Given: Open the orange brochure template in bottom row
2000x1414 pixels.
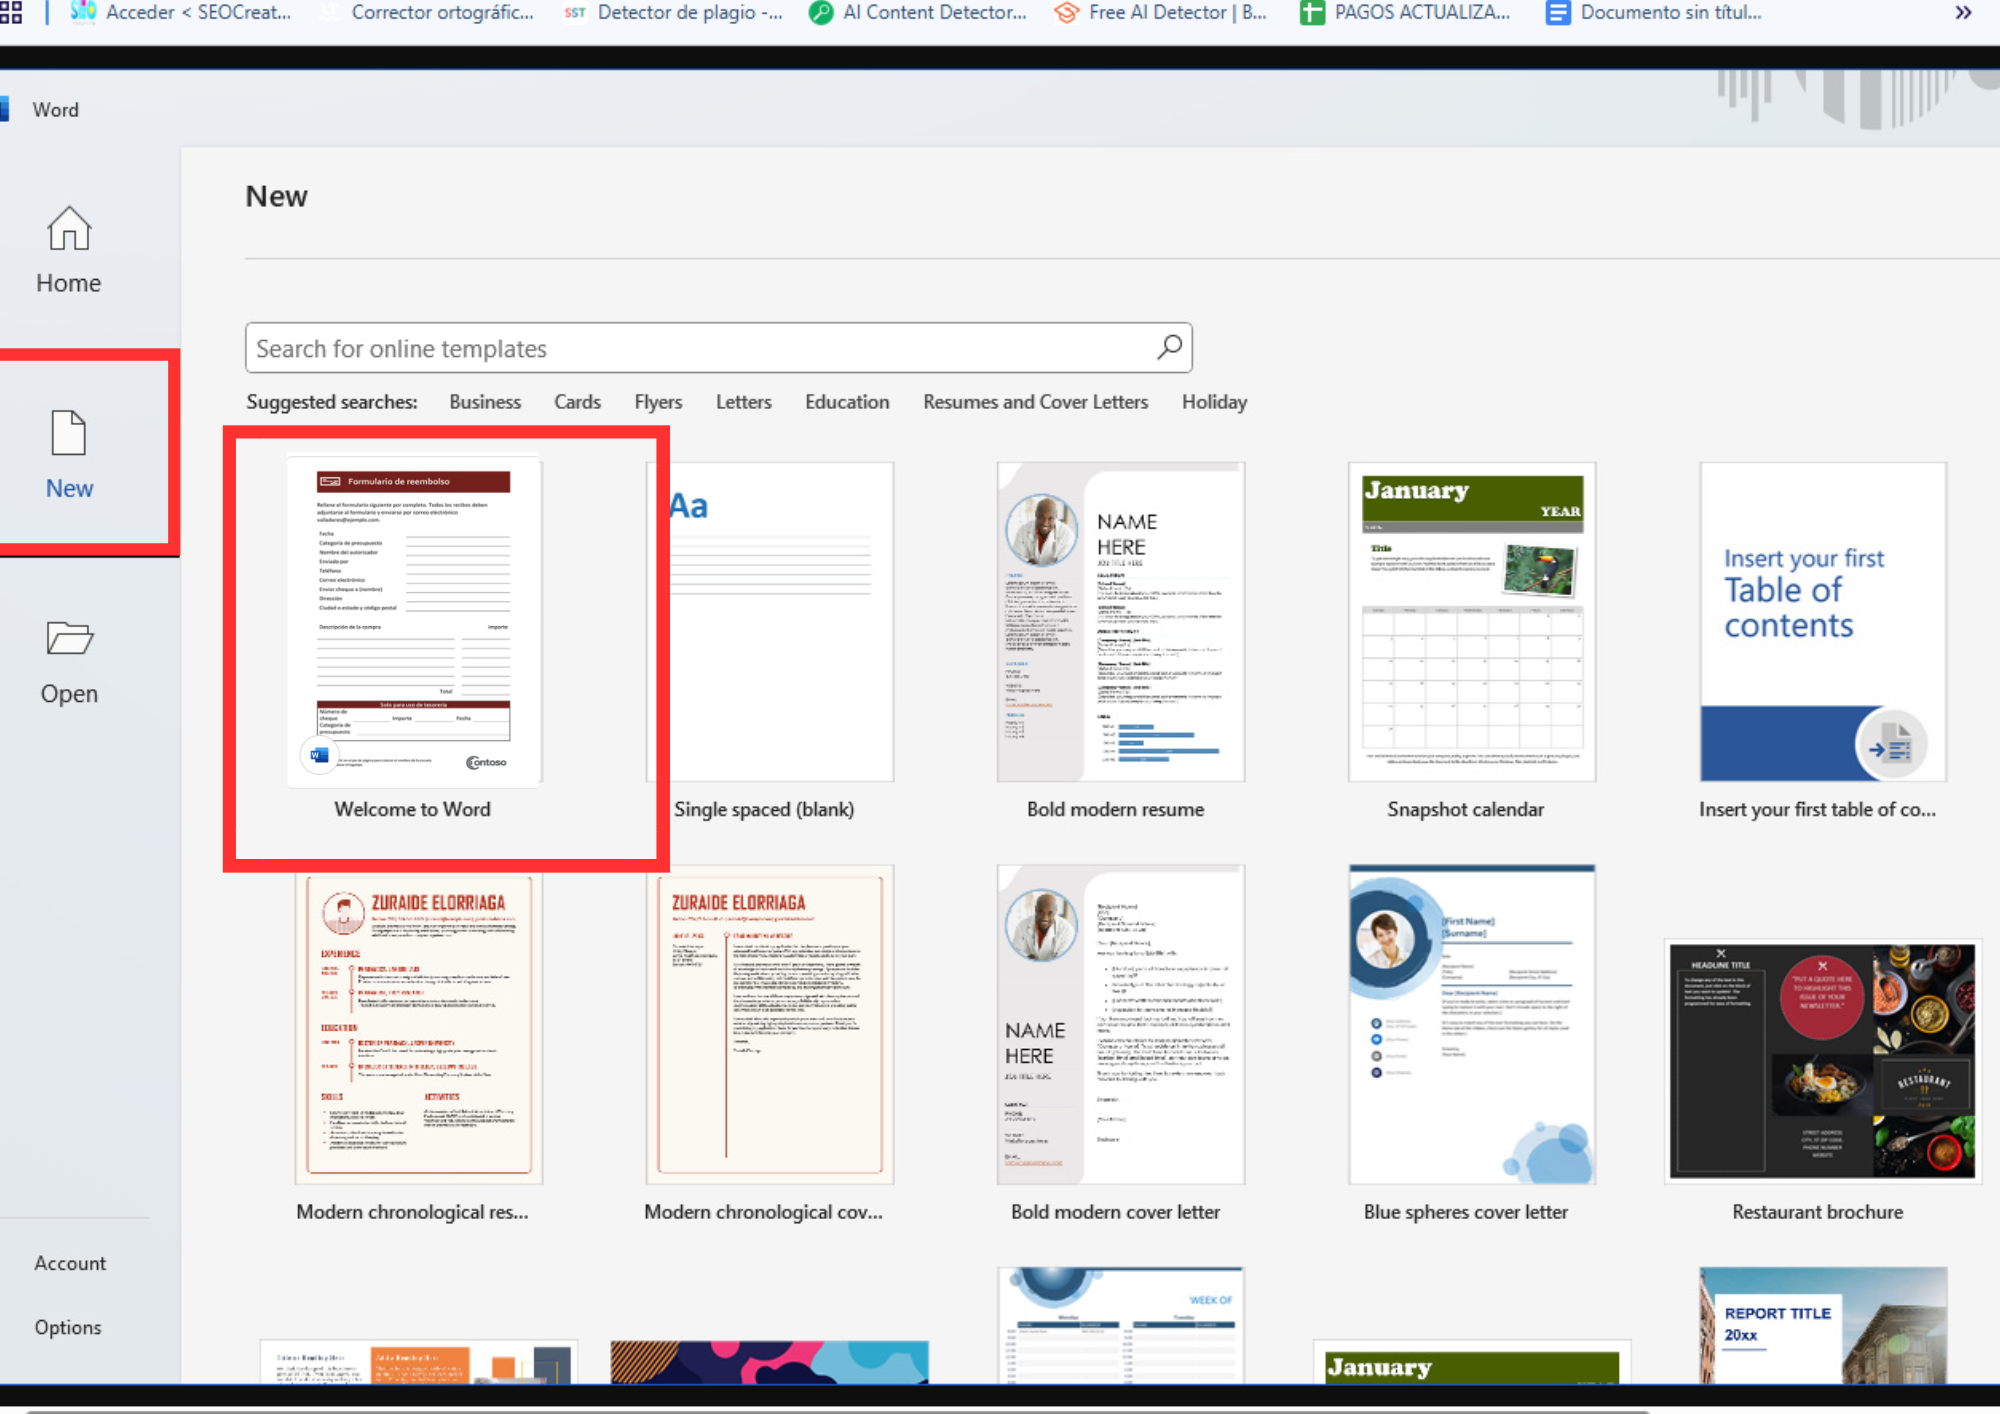Looking at the screenshot, I should pos(419,1362).
